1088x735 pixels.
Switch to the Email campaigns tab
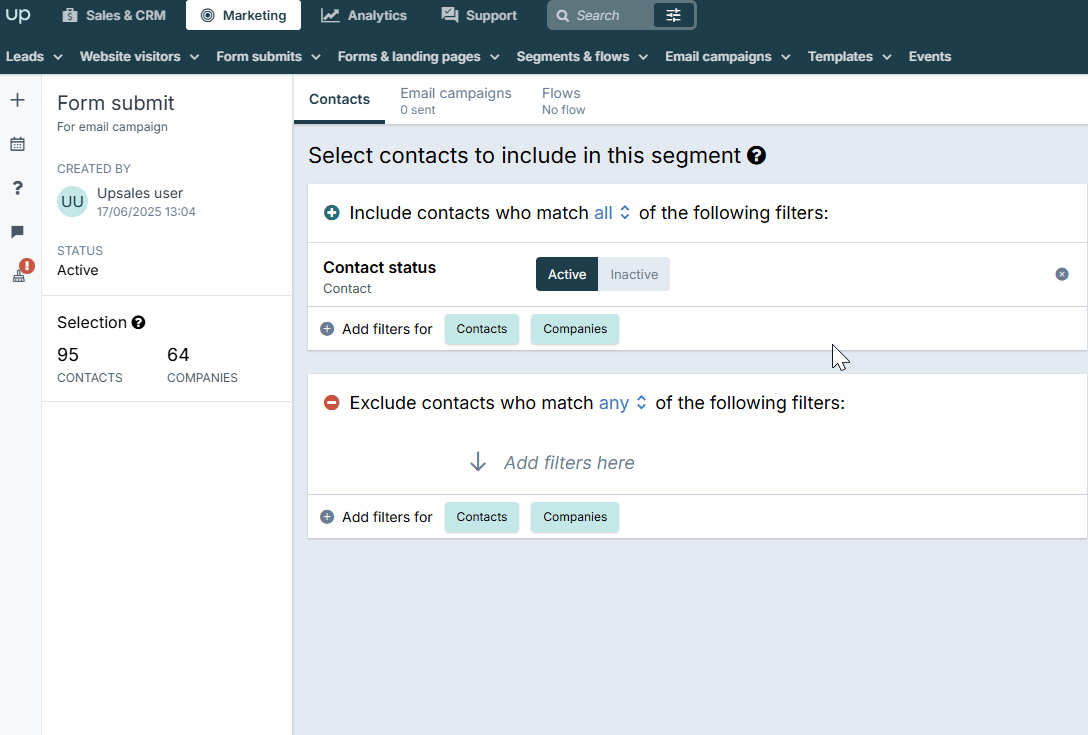click(456, 101)
